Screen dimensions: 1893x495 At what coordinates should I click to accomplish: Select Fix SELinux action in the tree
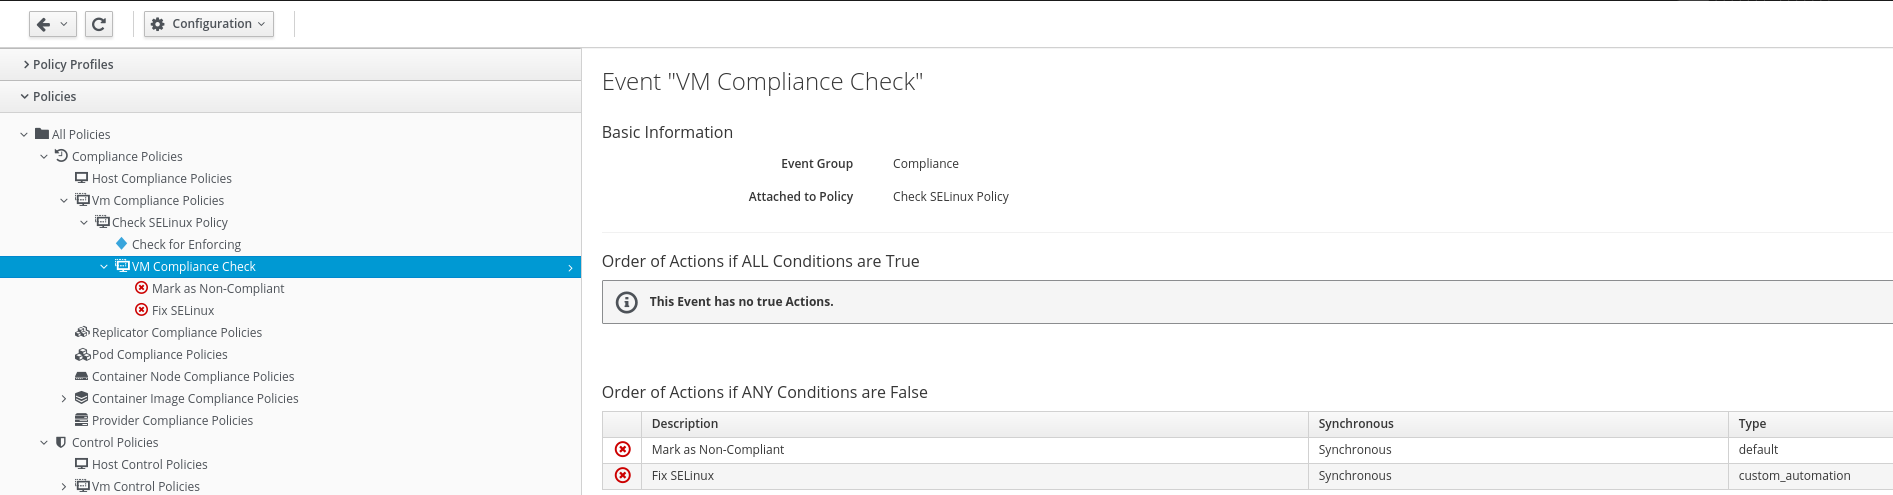coord(183,310)
